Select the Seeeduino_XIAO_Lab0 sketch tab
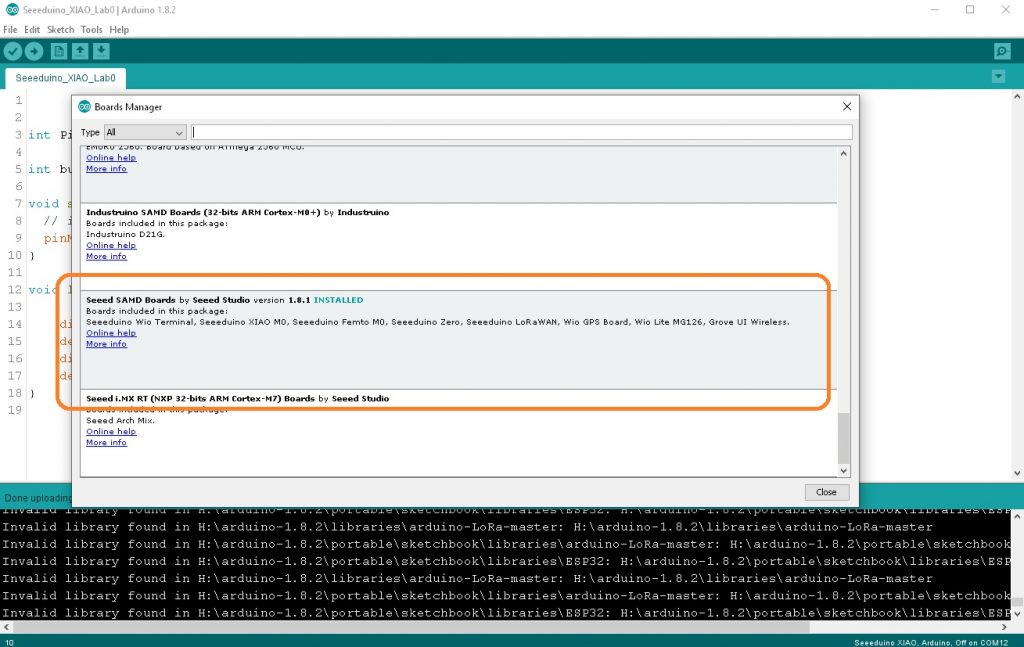1024x647 pixels. (65, 78)
